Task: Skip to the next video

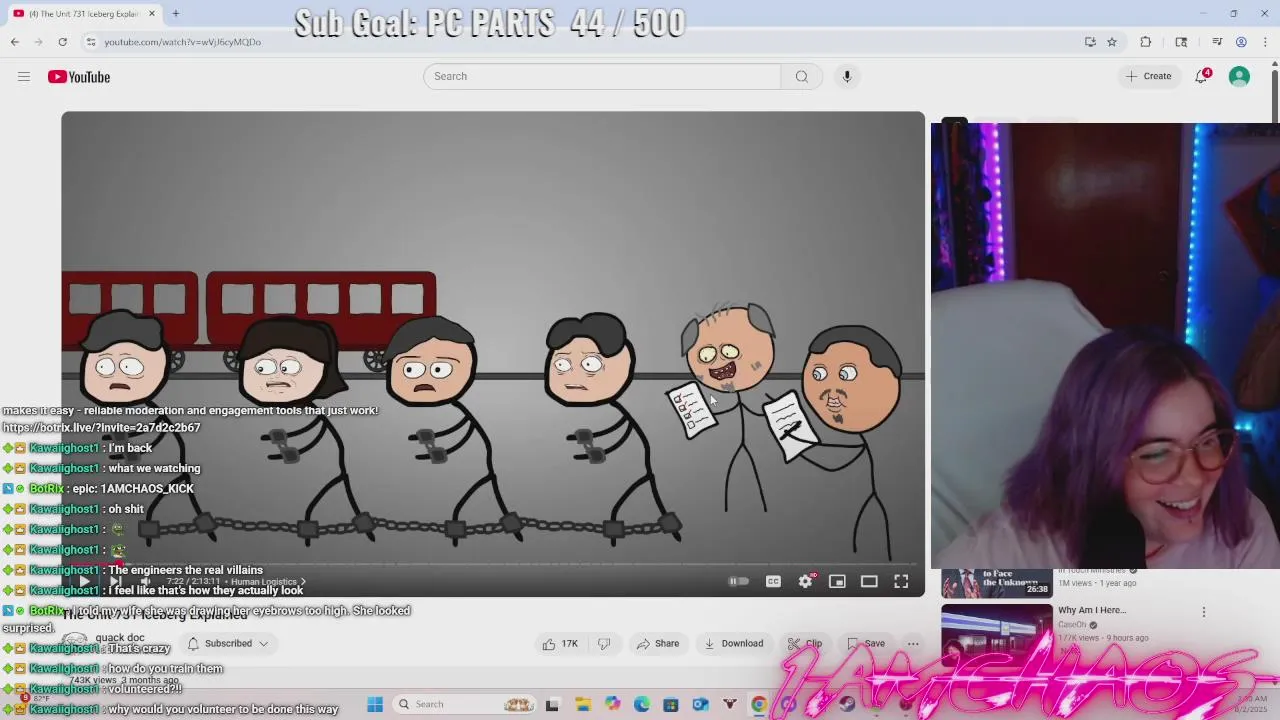Action: pos(115,581)
